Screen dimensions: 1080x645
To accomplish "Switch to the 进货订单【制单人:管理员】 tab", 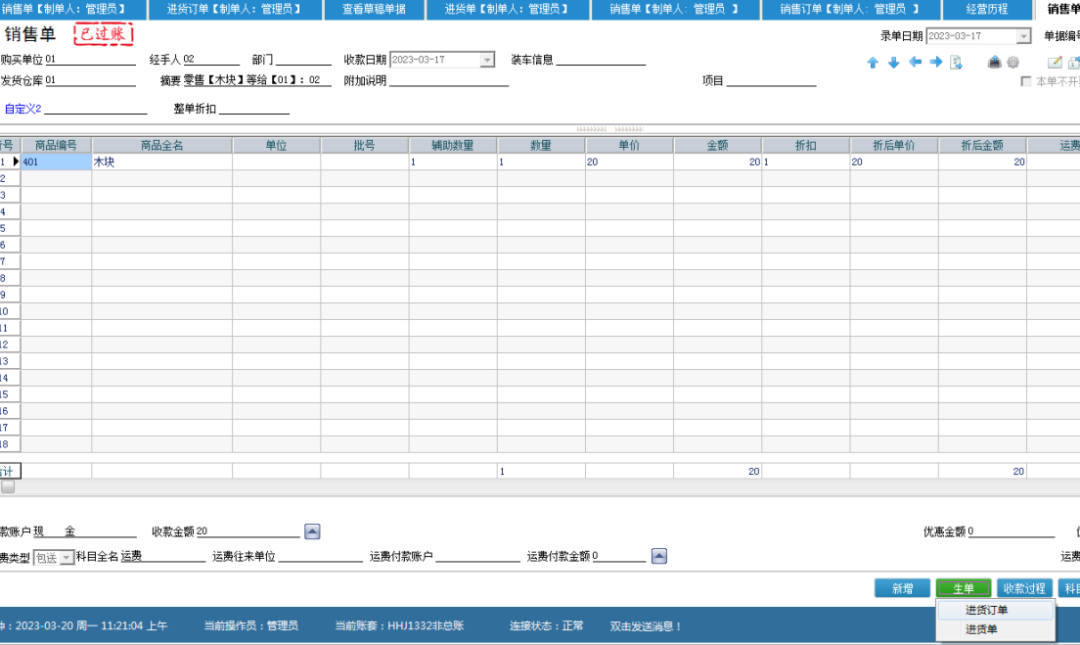I will tap(235, 9).
